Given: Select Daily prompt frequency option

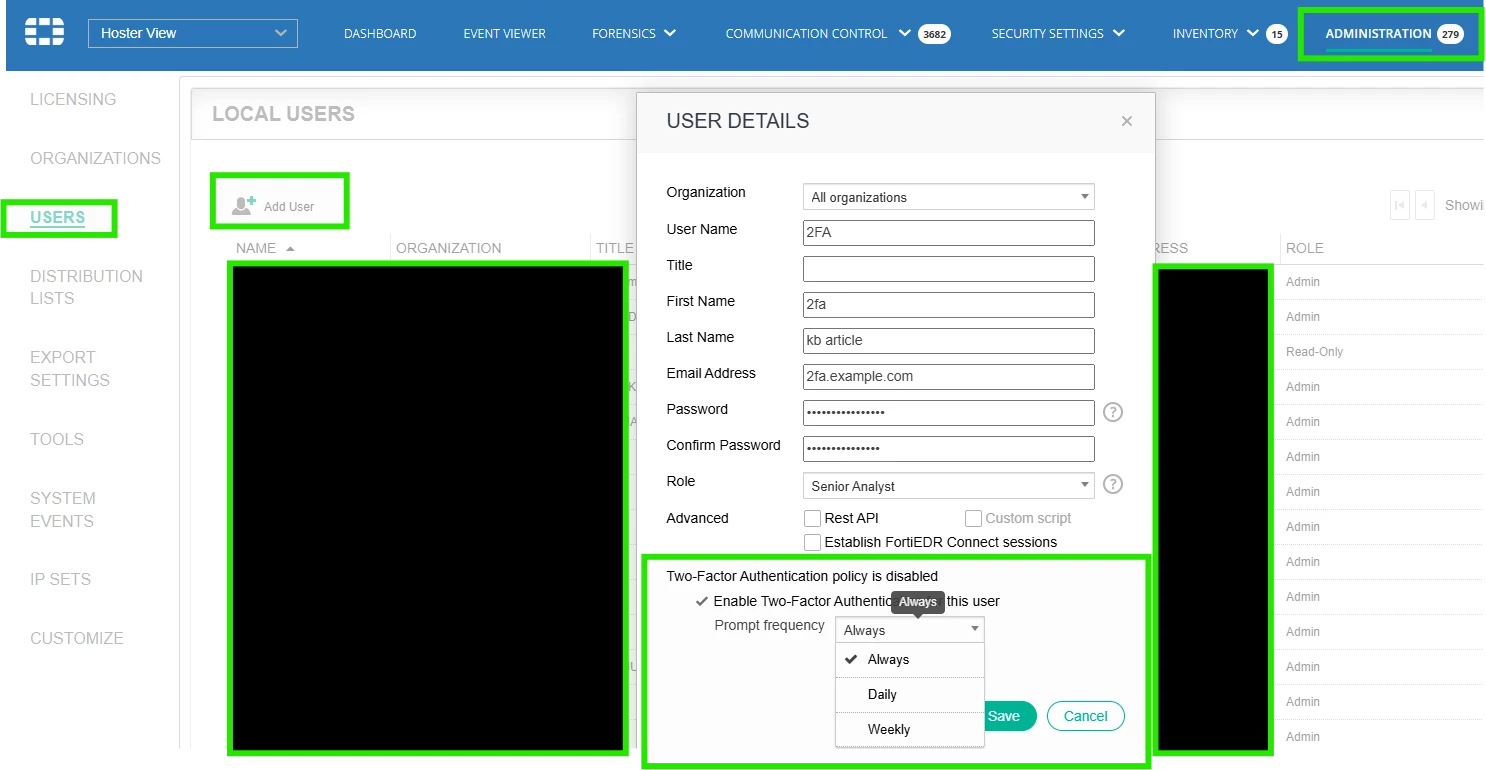Looking at the screenshot, I should (910, 695).
